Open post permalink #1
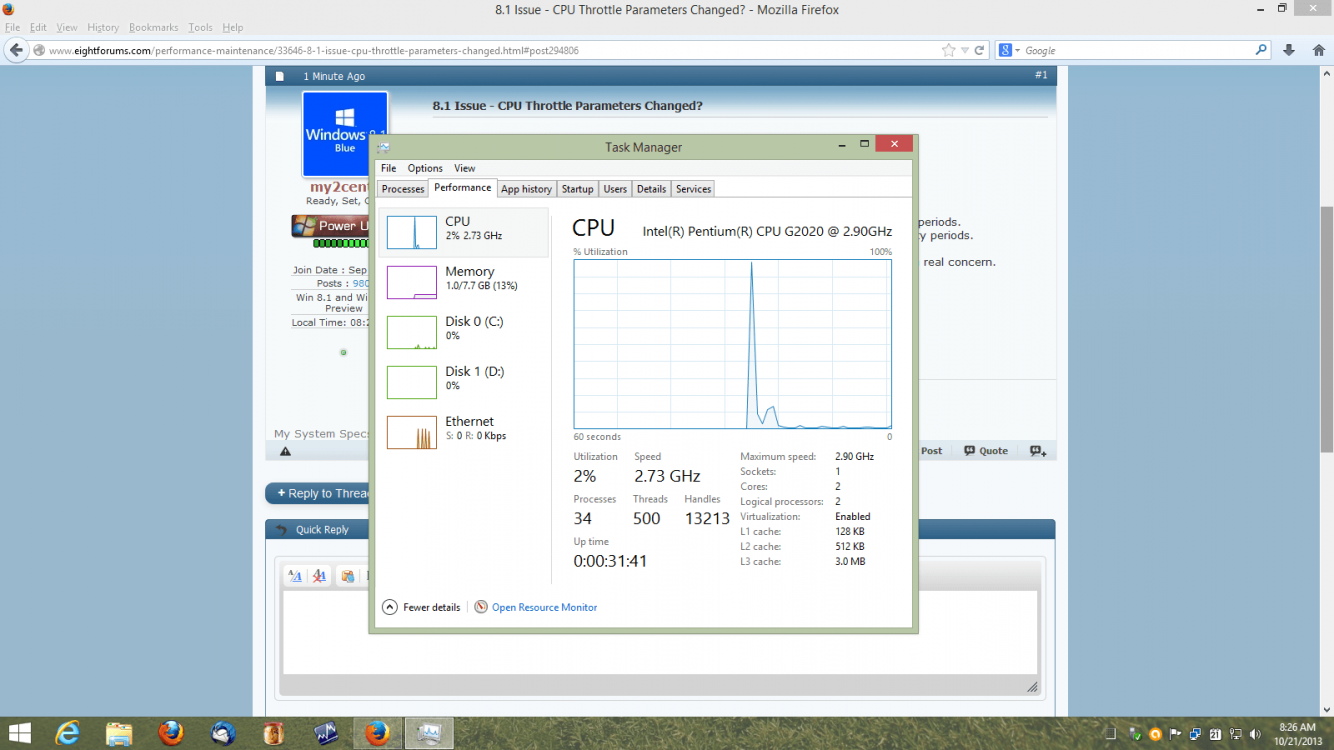Screen dimensions: 1334x750 coord(1041,75)
